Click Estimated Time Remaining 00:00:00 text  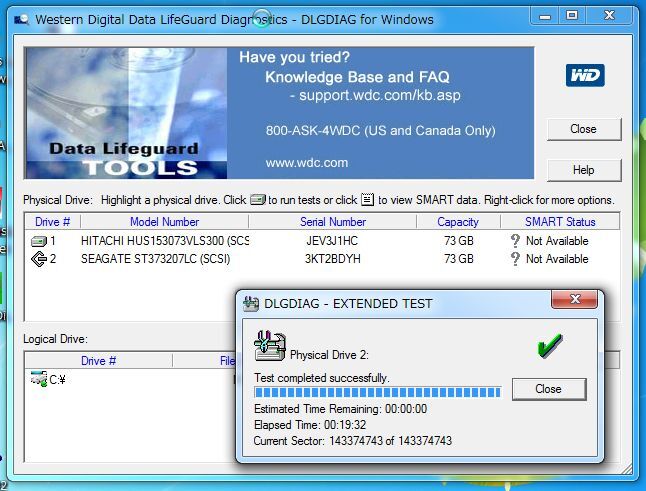(x=340, y=409)
